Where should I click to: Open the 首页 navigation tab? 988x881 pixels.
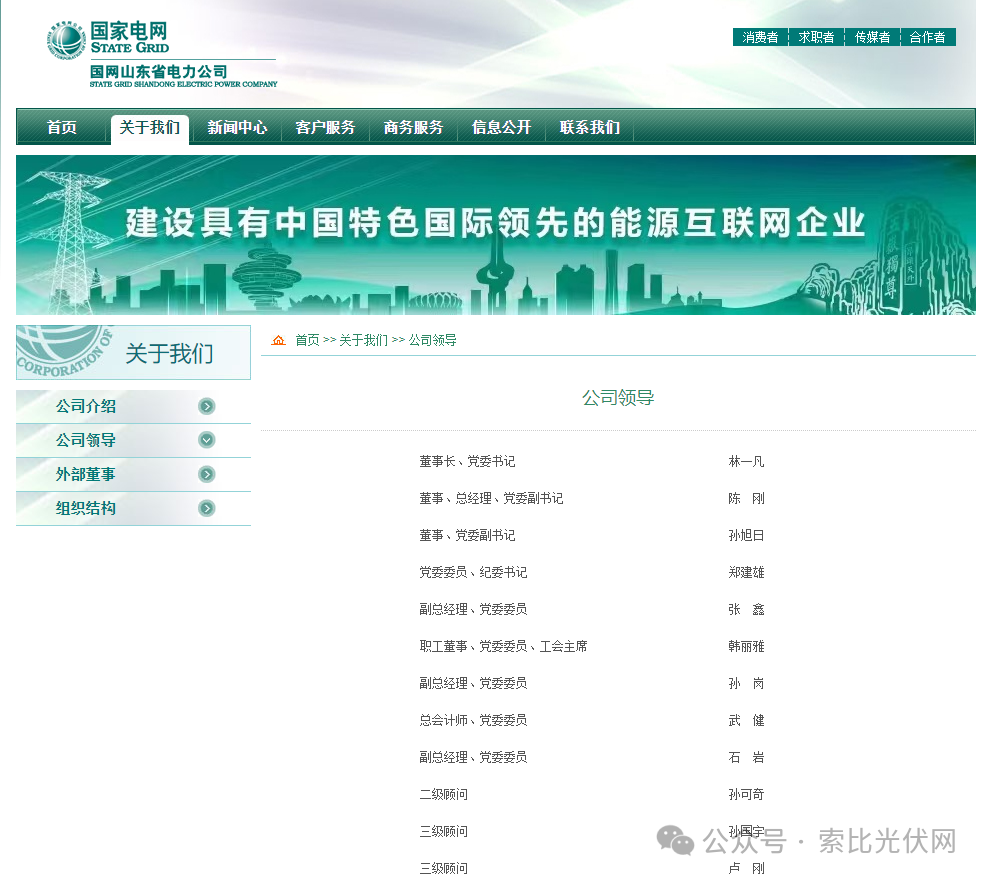[62, 128]
